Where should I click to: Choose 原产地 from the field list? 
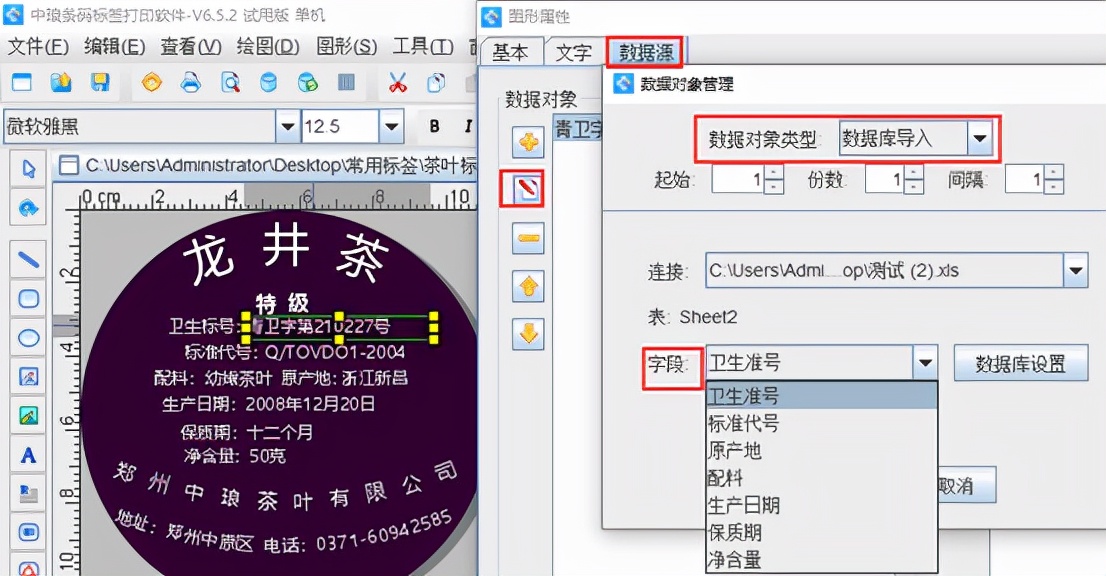pyautogui.click(x=822, y=451)
